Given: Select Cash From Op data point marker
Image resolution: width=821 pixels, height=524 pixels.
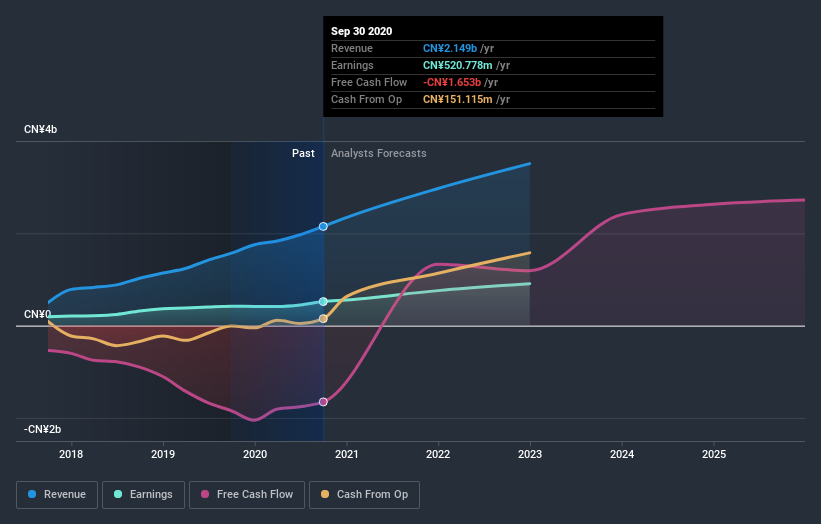Looking at the screenshot, I should click(x=323, y=319).
